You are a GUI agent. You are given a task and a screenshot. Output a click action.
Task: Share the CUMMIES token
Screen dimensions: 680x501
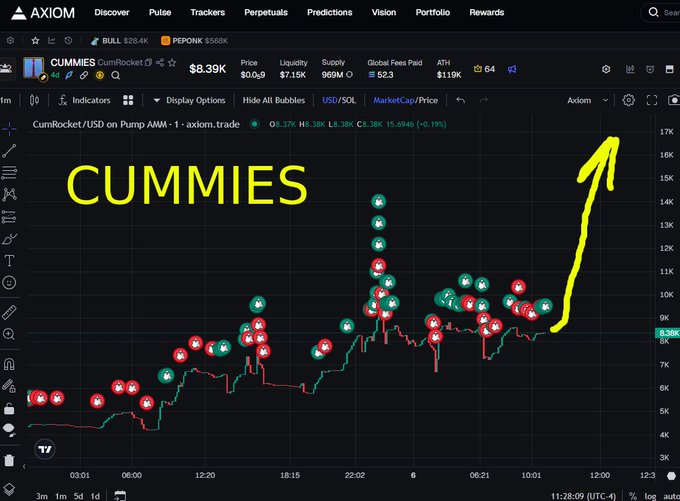pos(160,62)
